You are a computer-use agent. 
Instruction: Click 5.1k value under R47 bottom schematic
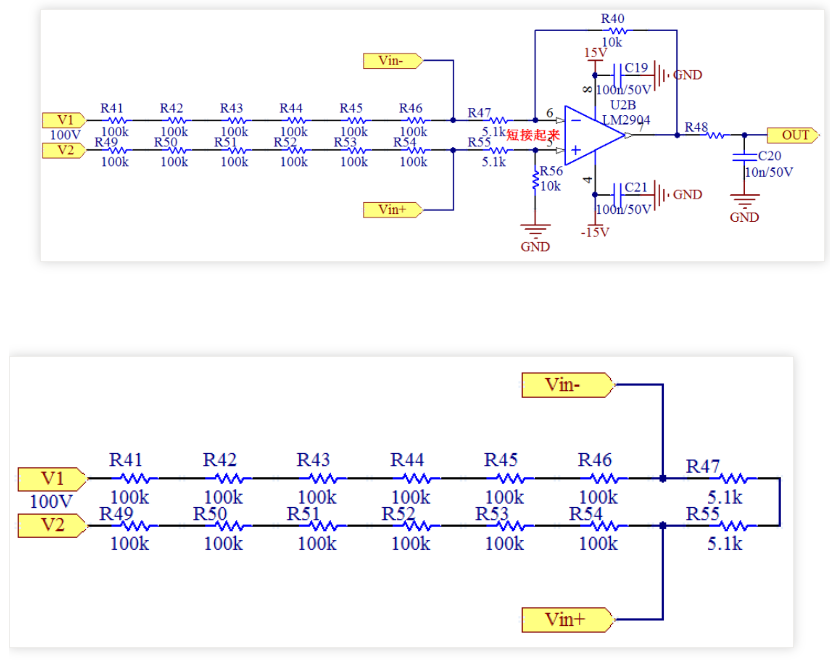[725, 498]
